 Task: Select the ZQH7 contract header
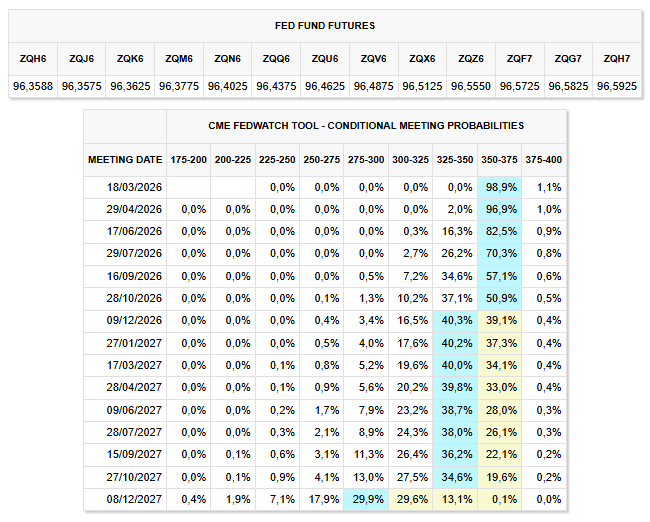pyautogui.click(x=617, y=59)
